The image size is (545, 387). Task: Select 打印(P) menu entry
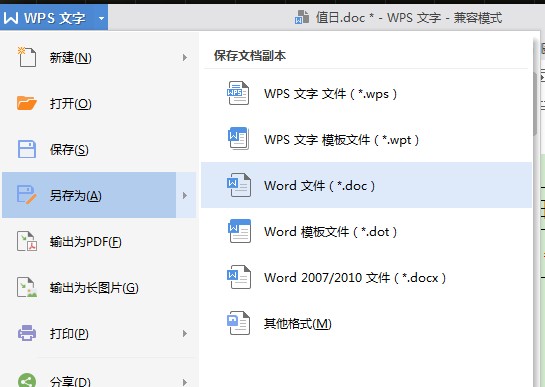pyautogui.click(x=99, y=333)
